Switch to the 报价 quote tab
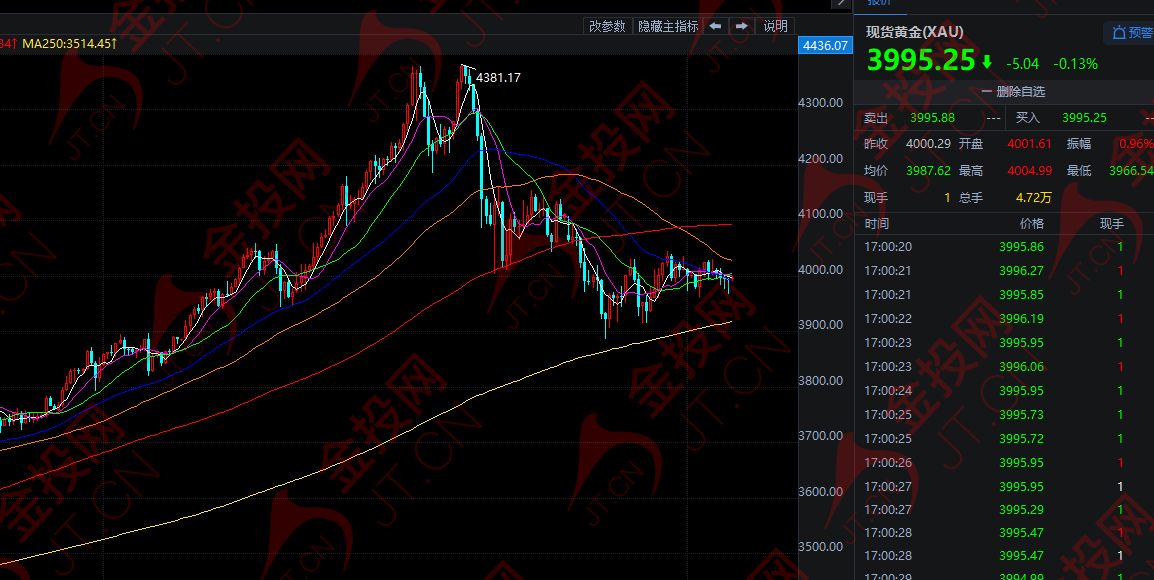This screenshot has height=580, width=1154. (x=878, y=4)
